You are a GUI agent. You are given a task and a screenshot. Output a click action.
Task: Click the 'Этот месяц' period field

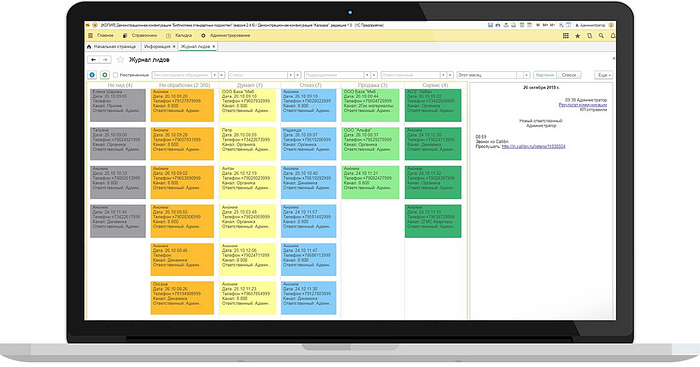coord(487,75)
